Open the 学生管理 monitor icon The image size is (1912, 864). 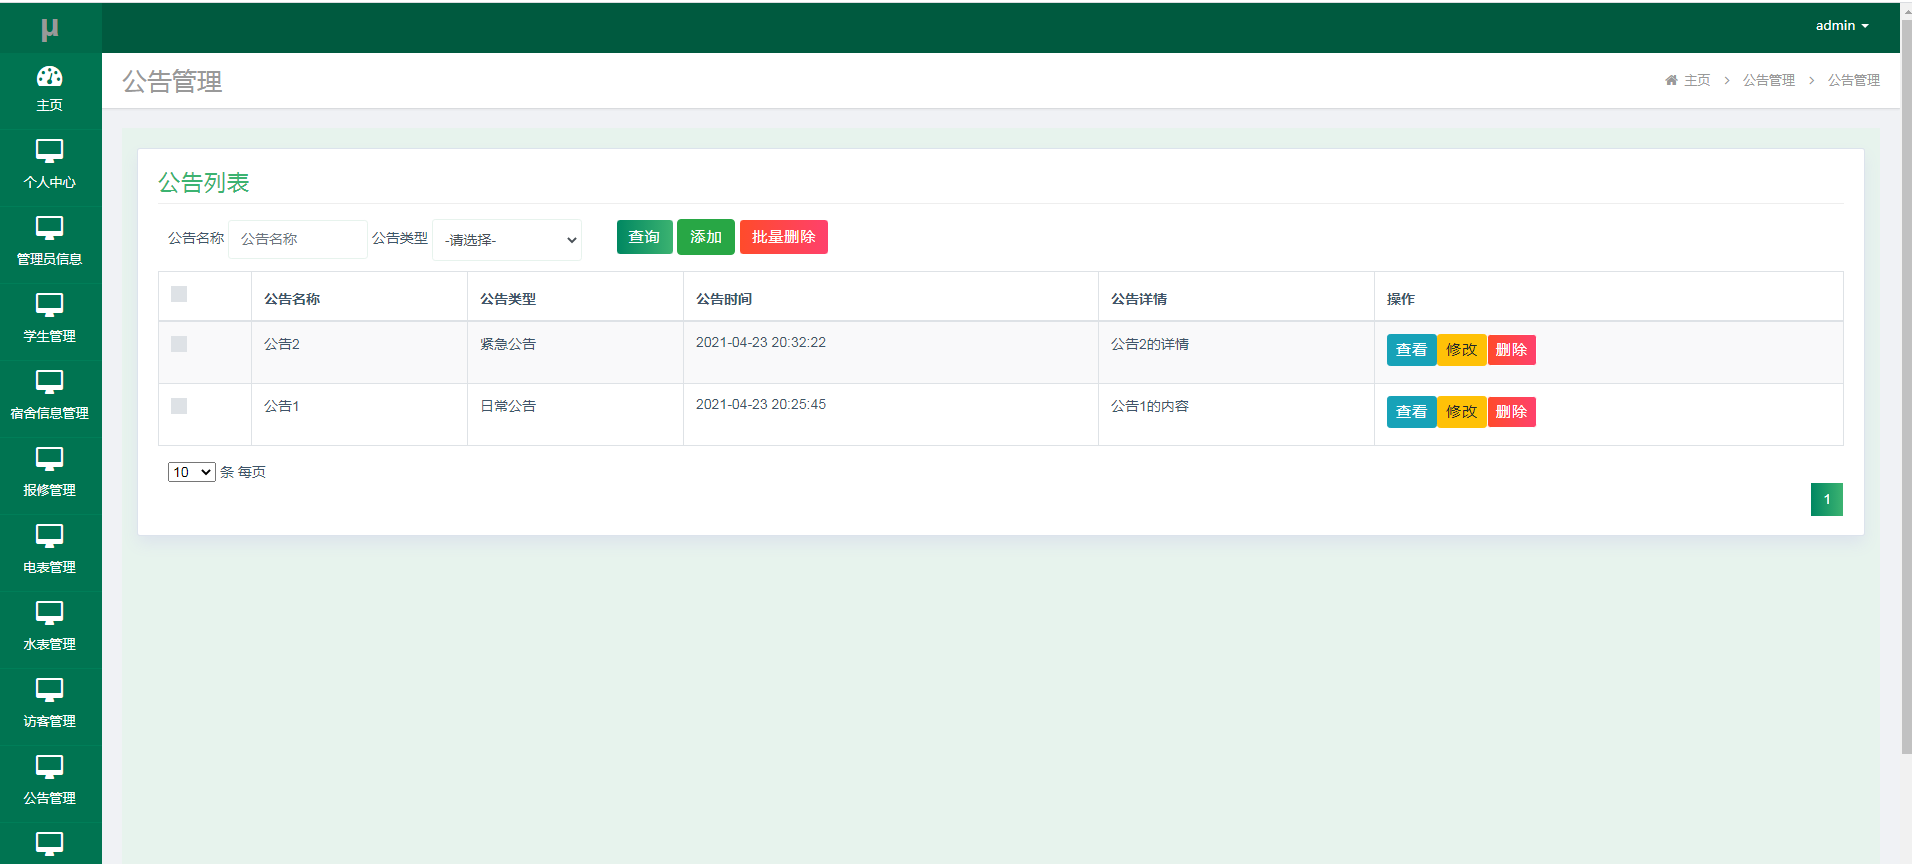point(50,306)
